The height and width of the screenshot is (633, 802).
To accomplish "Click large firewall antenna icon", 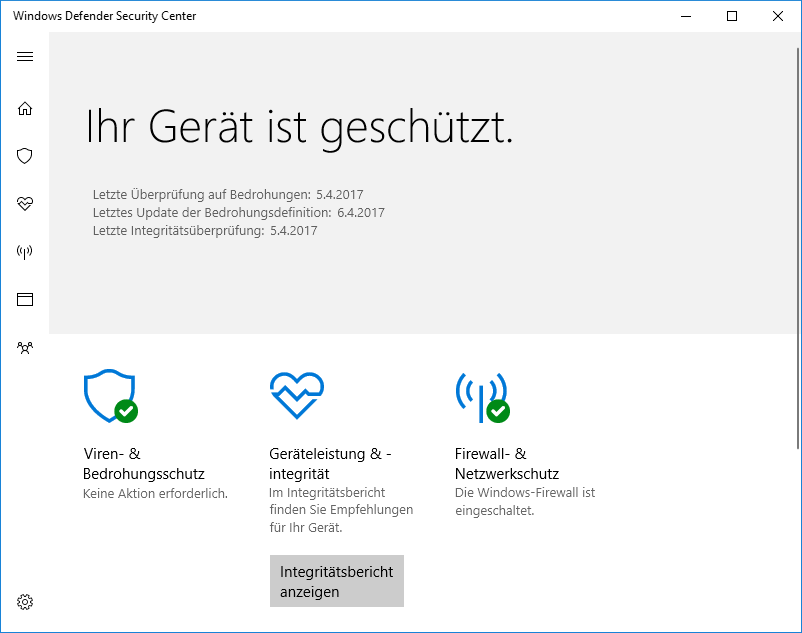I will coord(482,397).
